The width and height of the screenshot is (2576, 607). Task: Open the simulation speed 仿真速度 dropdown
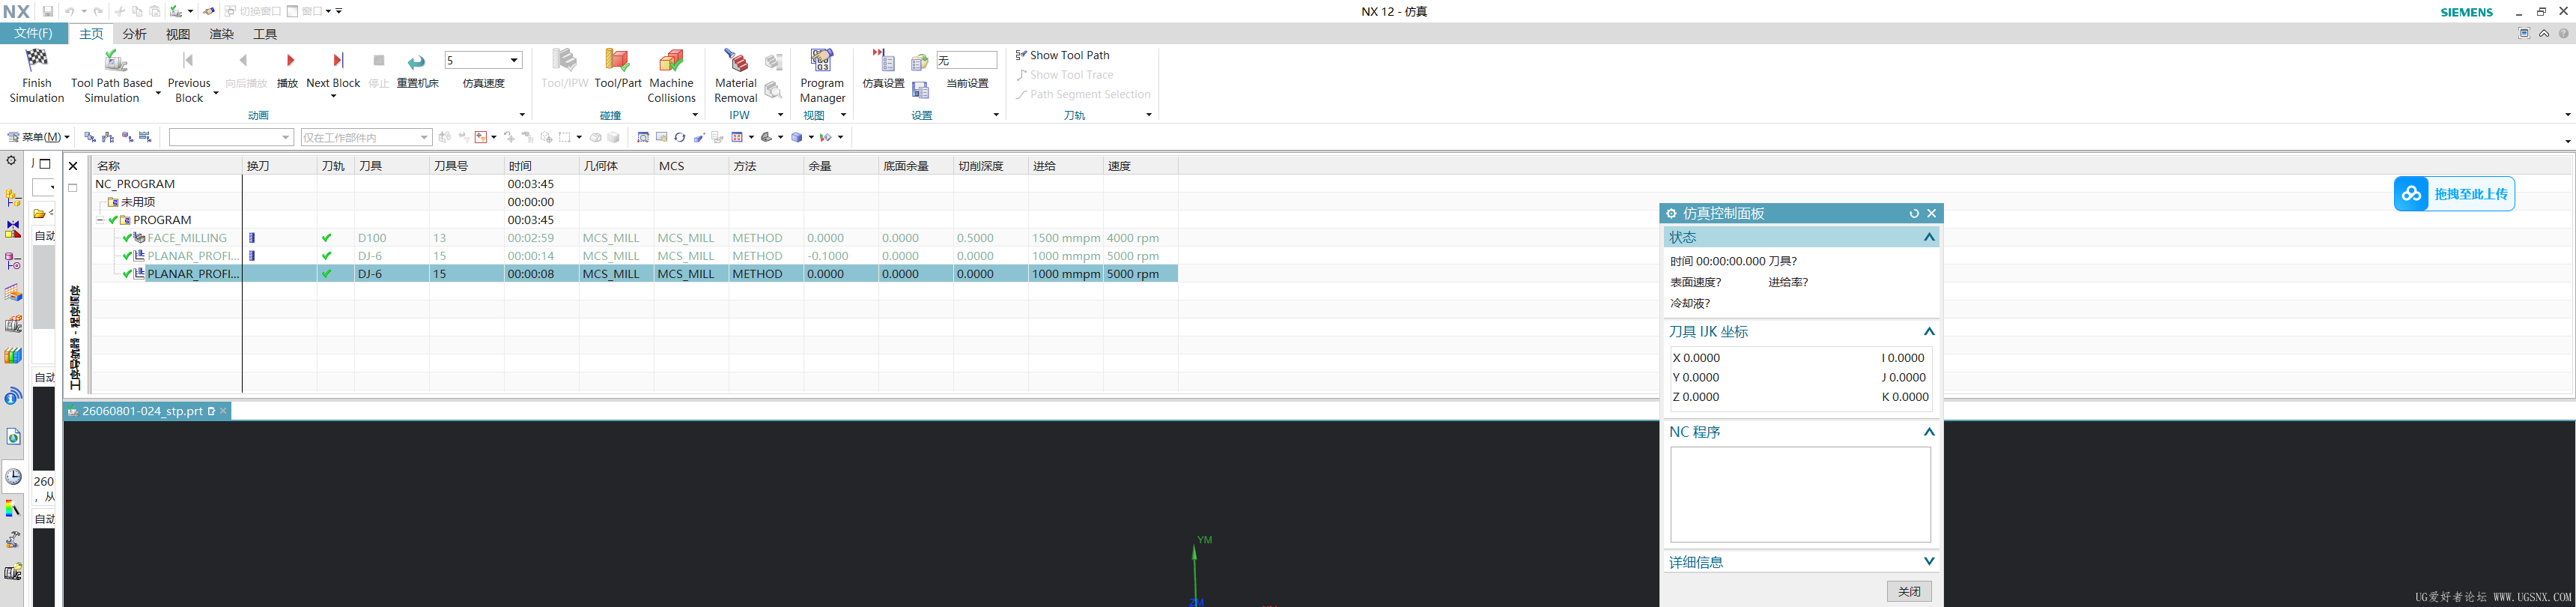(514, 60)
